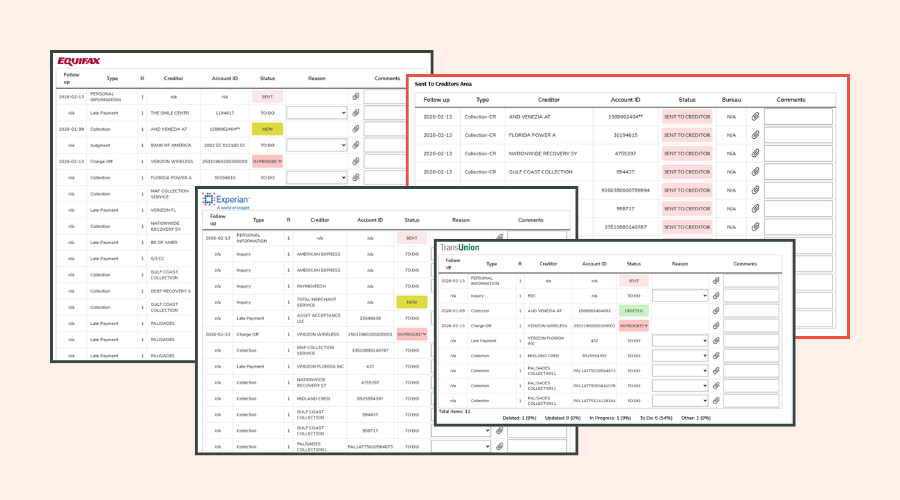900x500 pixels.
Task: Open Reason dropdown for Equifax THE SMILE CENTR
Action: (x=317, y=113)
